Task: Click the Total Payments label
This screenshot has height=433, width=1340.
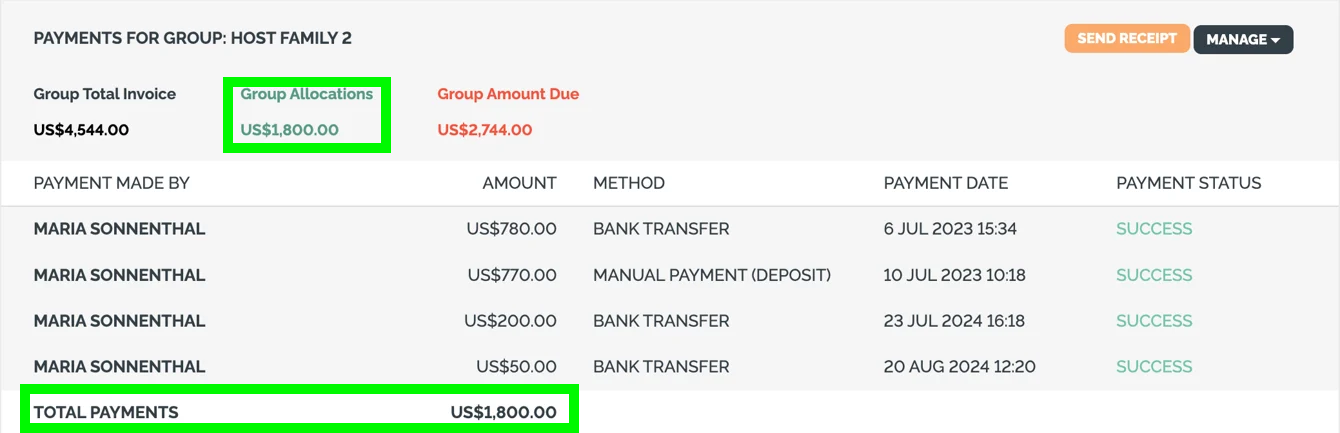Action: [x=106, y=412]
